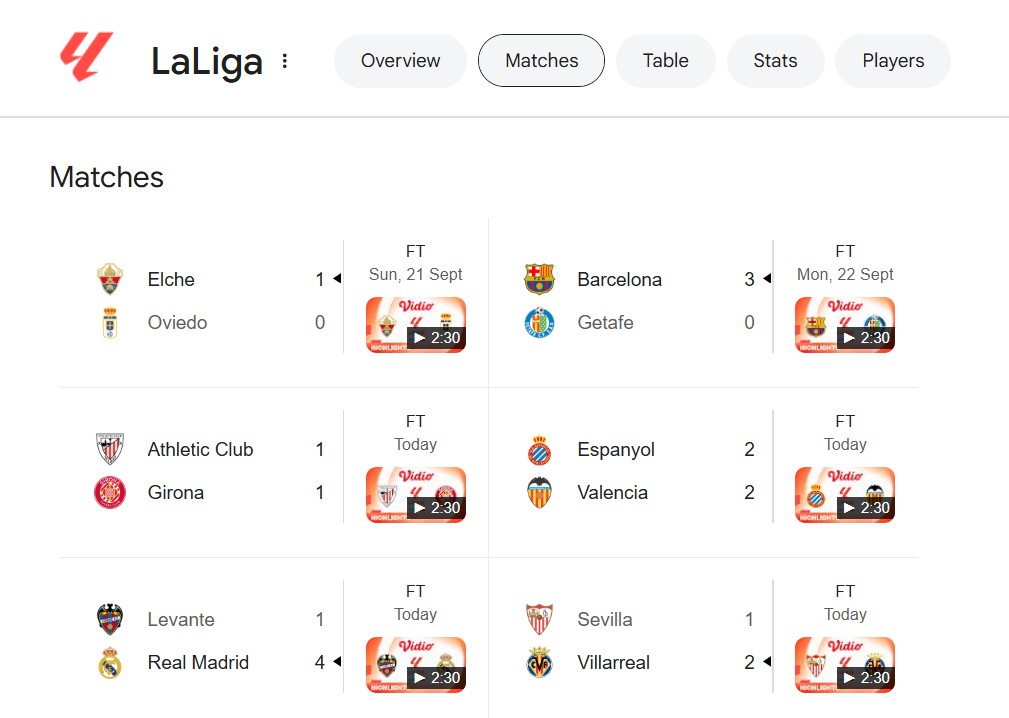1009x718 pixels.
Task: Select the Table tab
Action: pyautogui.click(x=665, y=61)
